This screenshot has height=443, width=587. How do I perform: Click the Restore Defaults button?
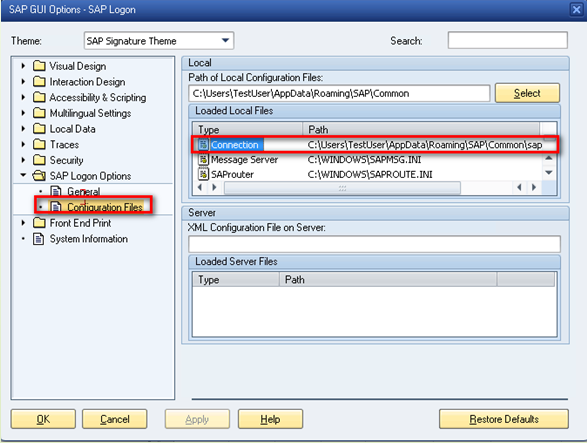pyautogui.click(x=504, y=419)
